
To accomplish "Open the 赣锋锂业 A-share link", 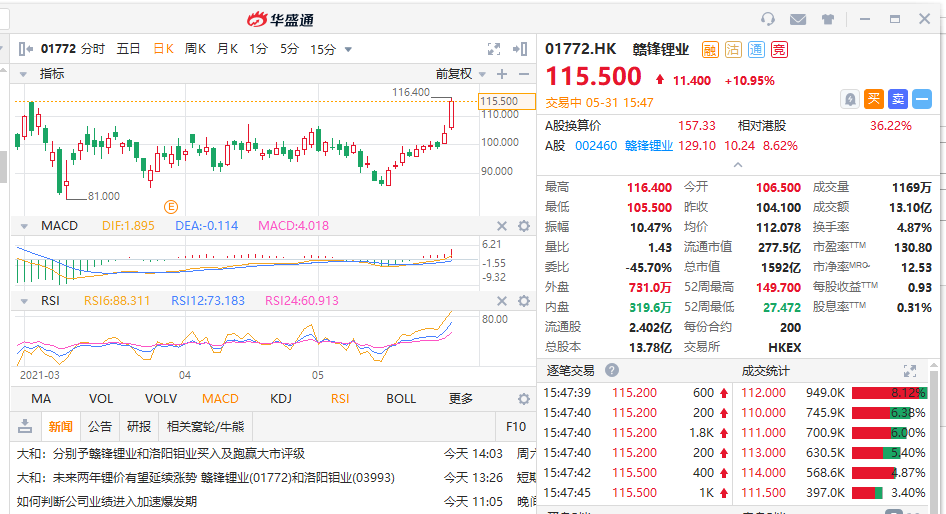I will 649,146.
